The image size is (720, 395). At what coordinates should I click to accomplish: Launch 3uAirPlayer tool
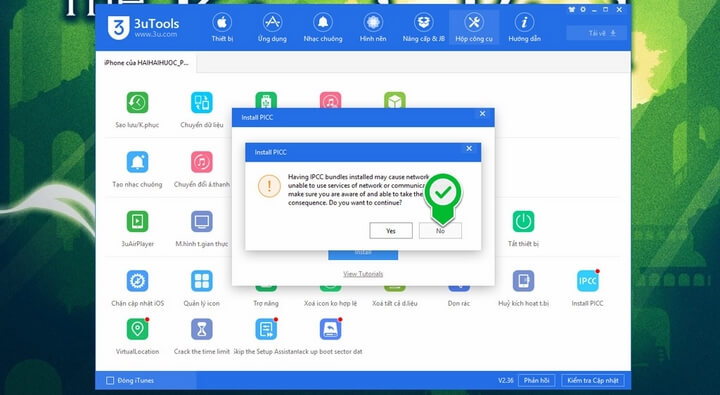(x=137, y=229)
